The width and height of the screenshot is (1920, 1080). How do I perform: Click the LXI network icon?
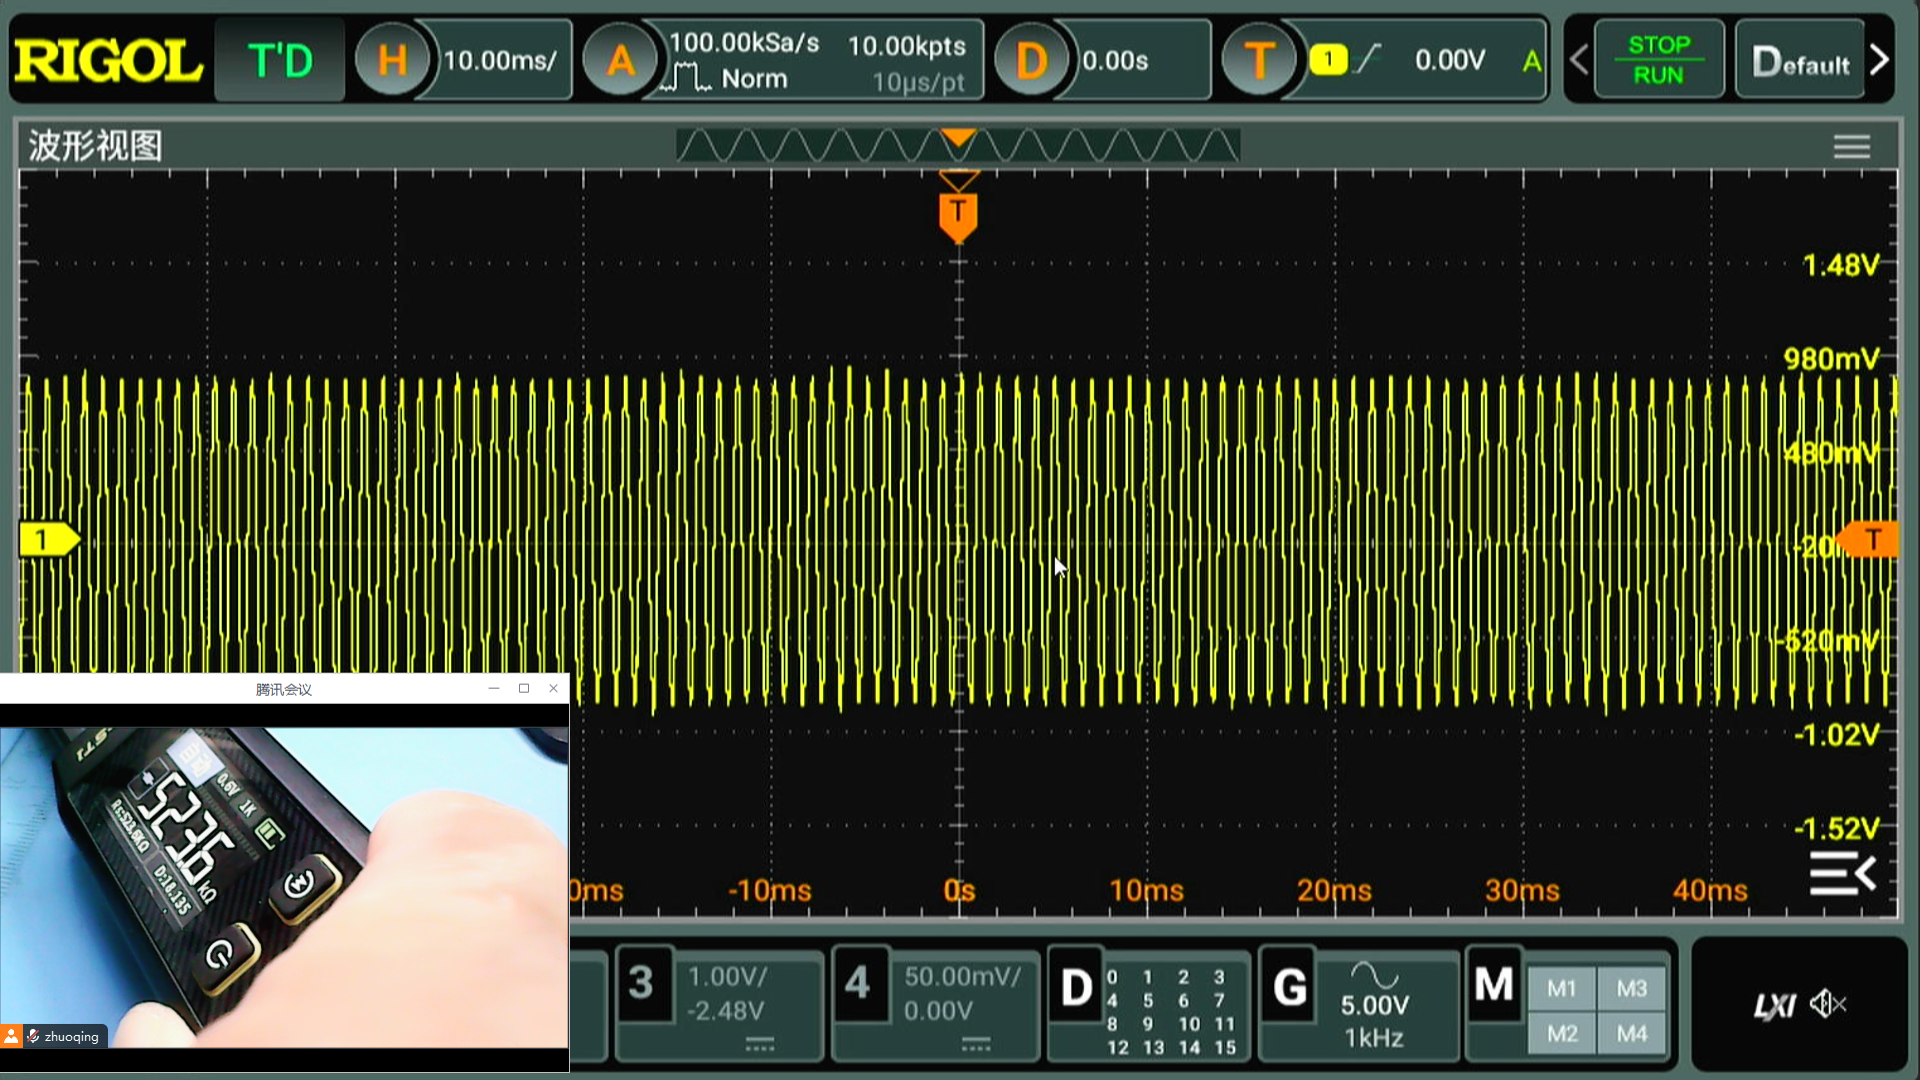click(x=1774, y=1005)
